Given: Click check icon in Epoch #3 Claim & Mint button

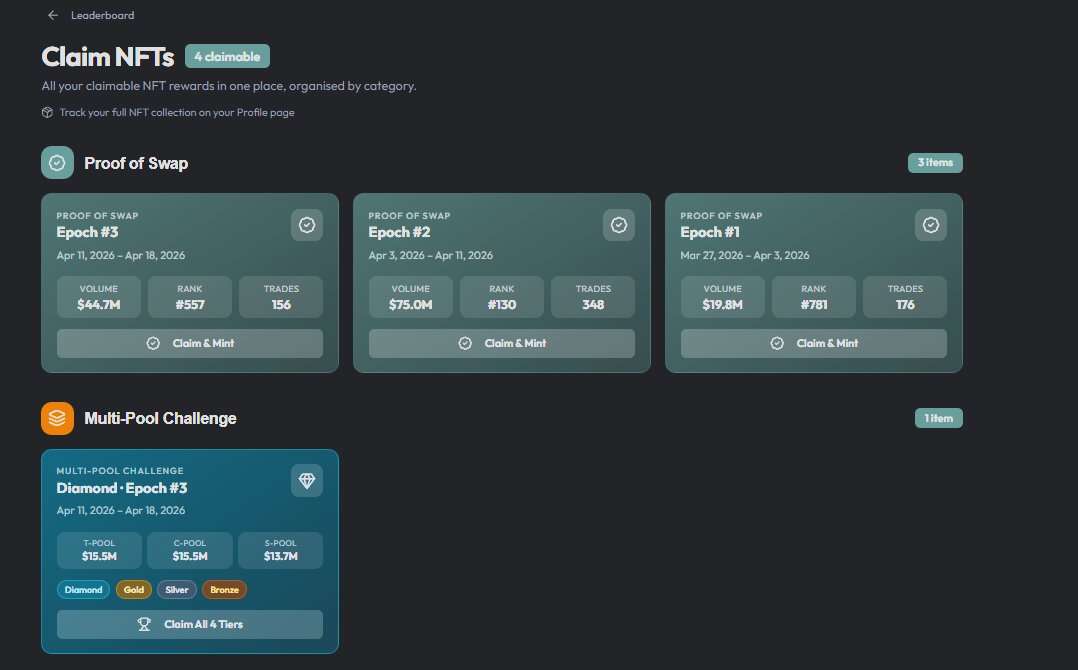Looking at the screenshot, I should (153, 343).
